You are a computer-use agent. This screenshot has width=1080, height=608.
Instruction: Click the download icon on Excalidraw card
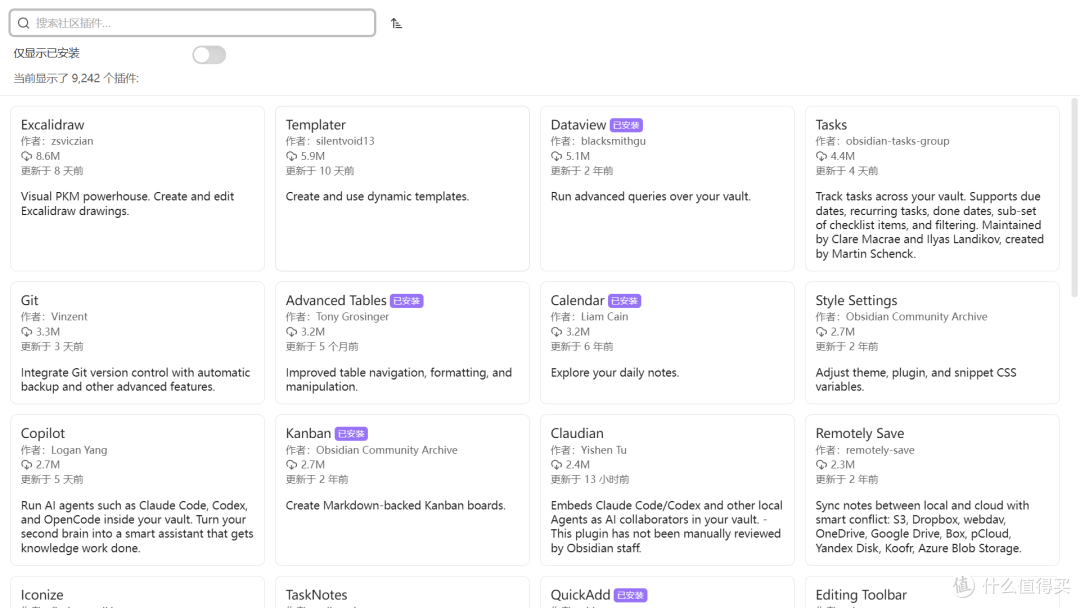click(x=26, y=156)
